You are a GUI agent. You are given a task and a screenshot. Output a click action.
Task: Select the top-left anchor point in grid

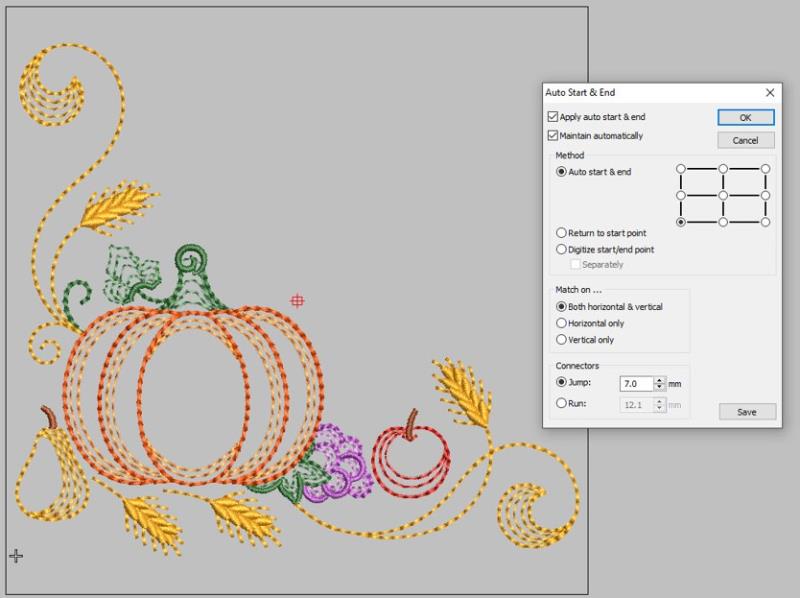681,169
